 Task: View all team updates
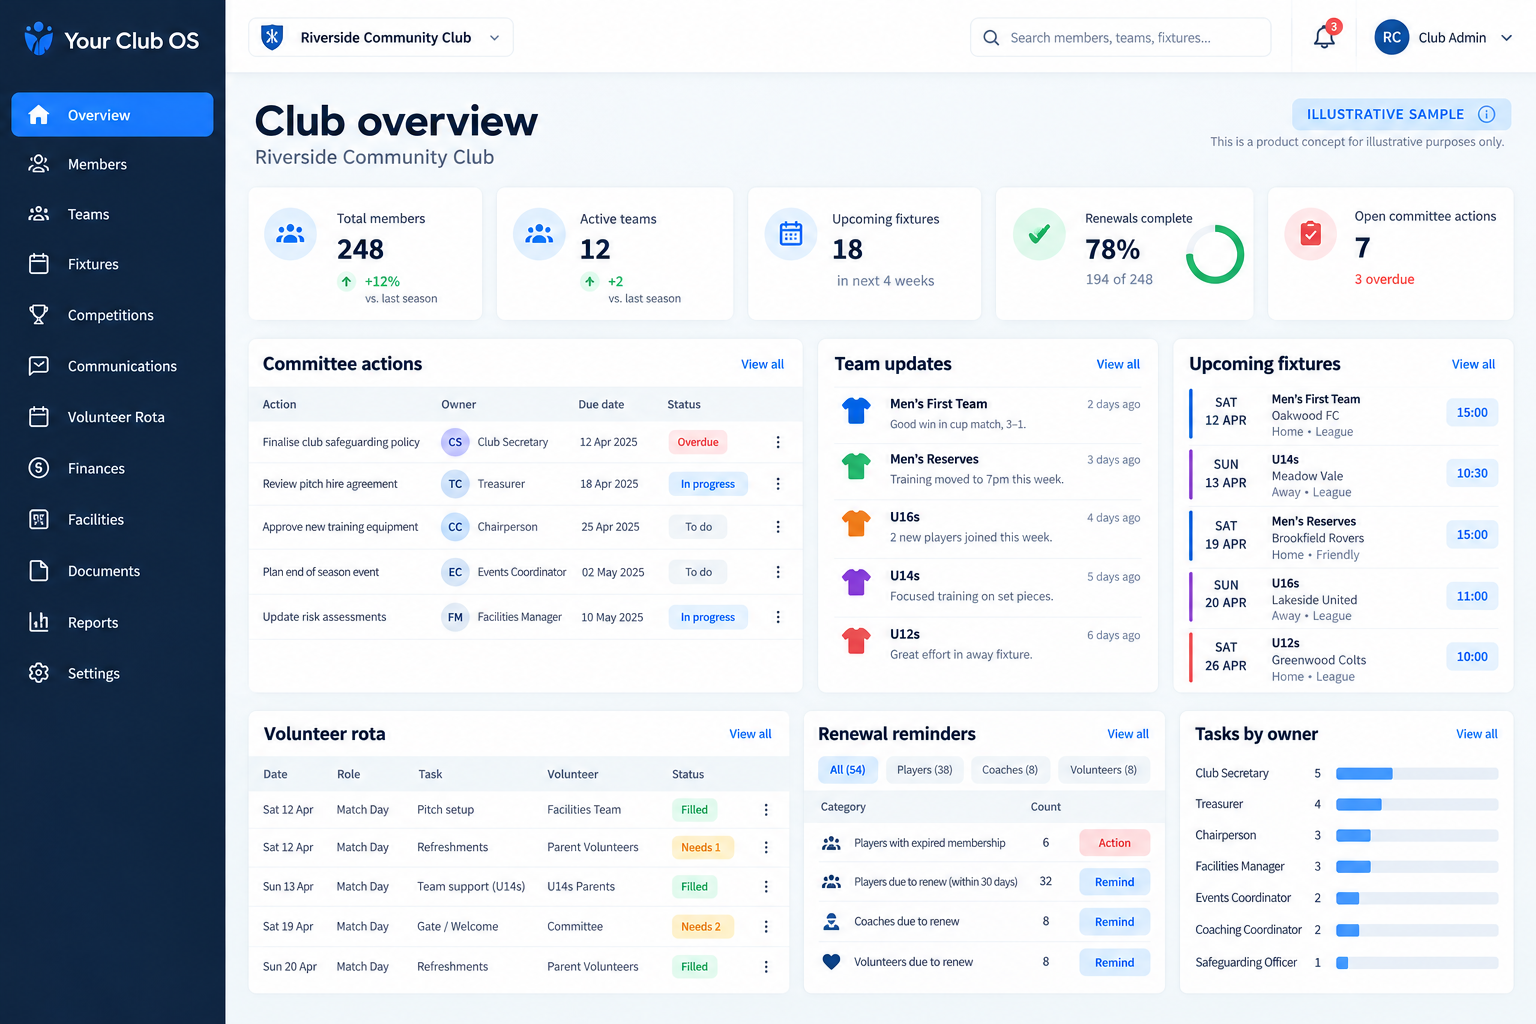click(x=1118, y=365)
